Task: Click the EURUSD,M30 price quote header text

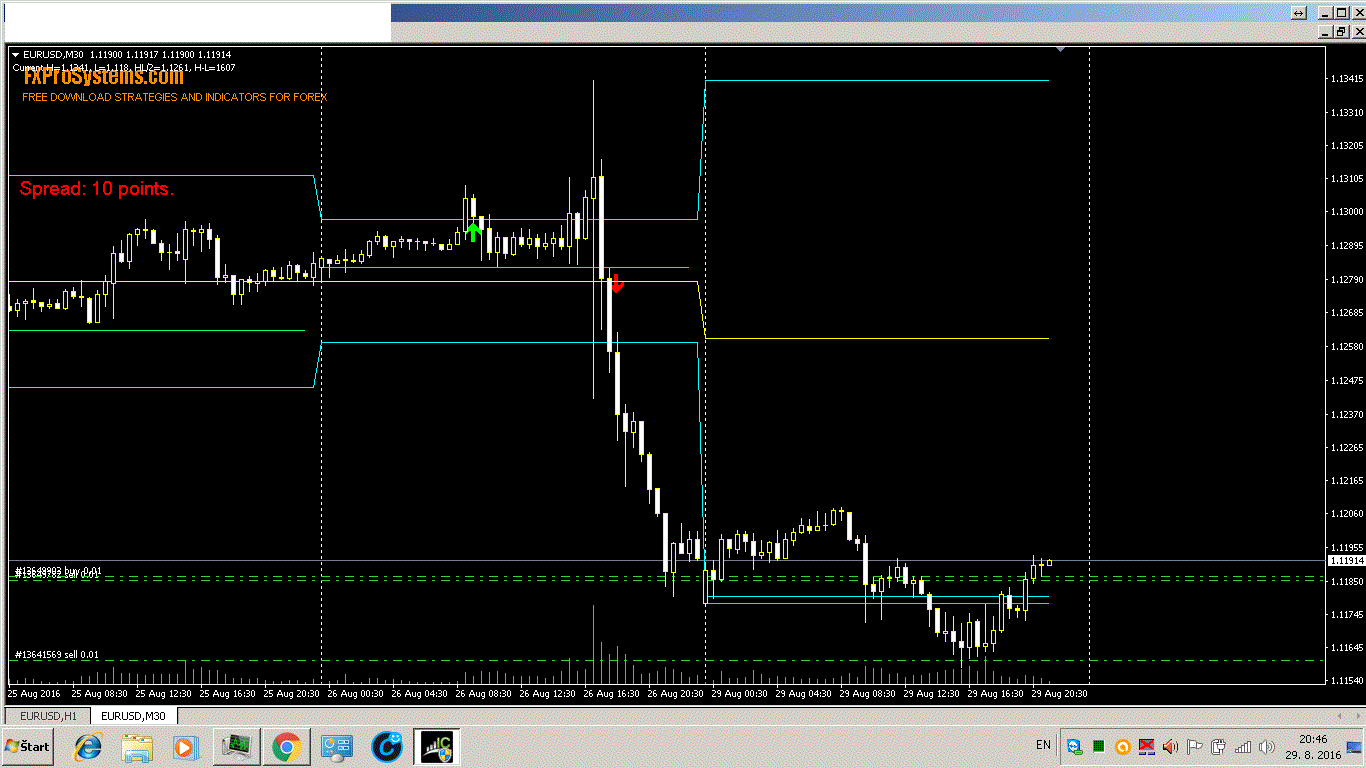Action: pos(128,54)
